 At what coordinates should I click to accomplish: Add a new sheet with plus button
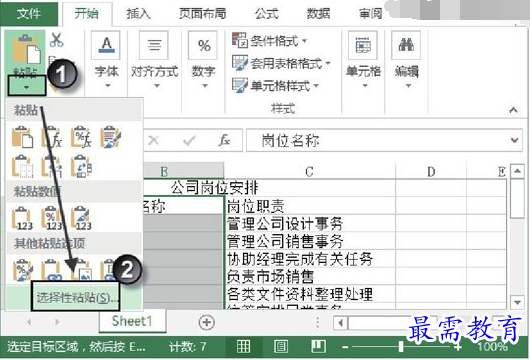pyautogui.click(x=207, y=322)
